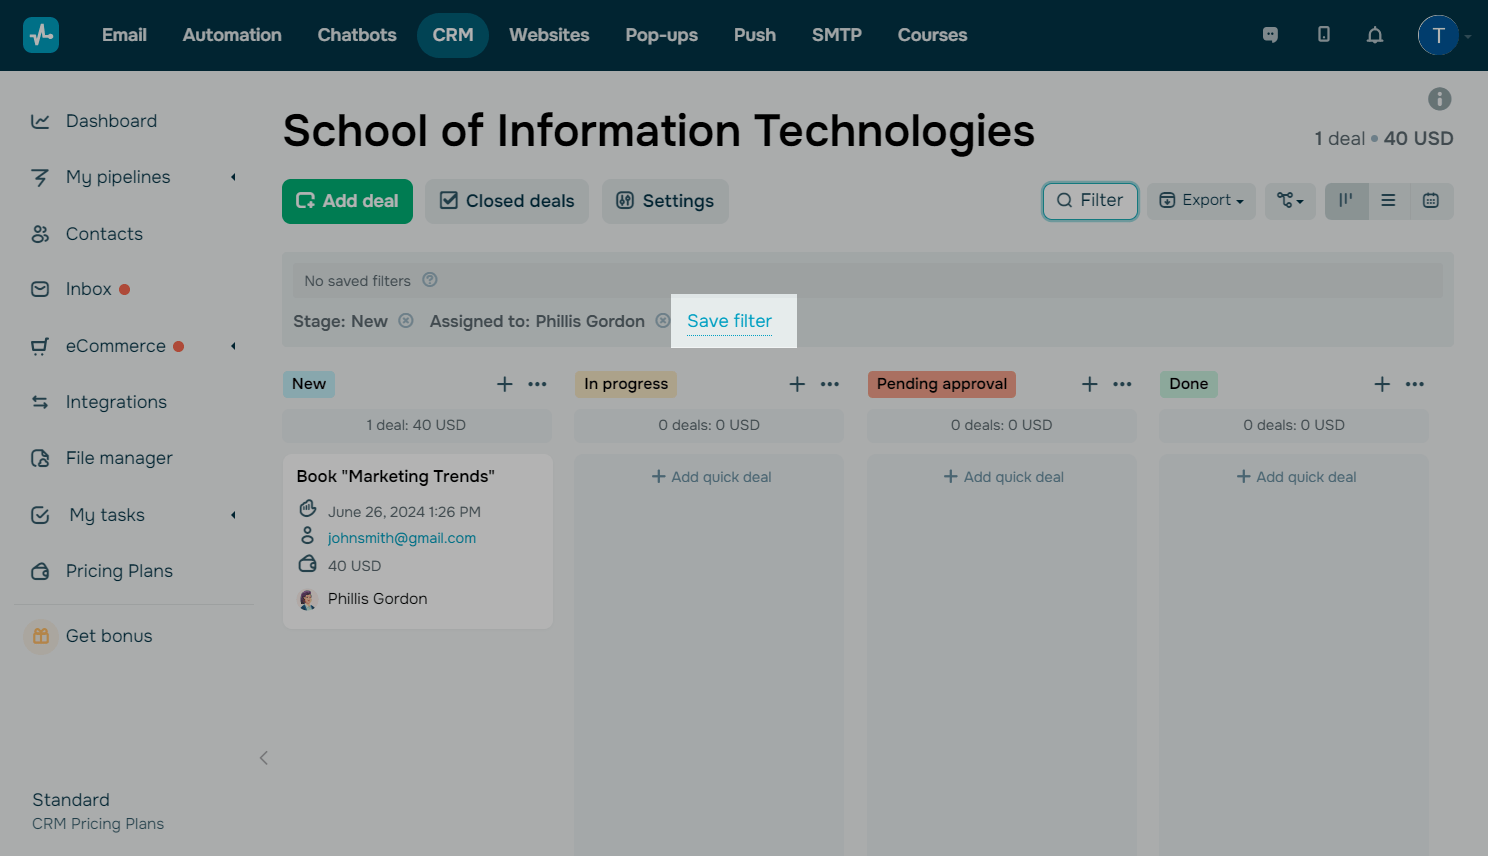Click the Save filter link
Screen dimensions: 1488x856
tap(729, 321)
